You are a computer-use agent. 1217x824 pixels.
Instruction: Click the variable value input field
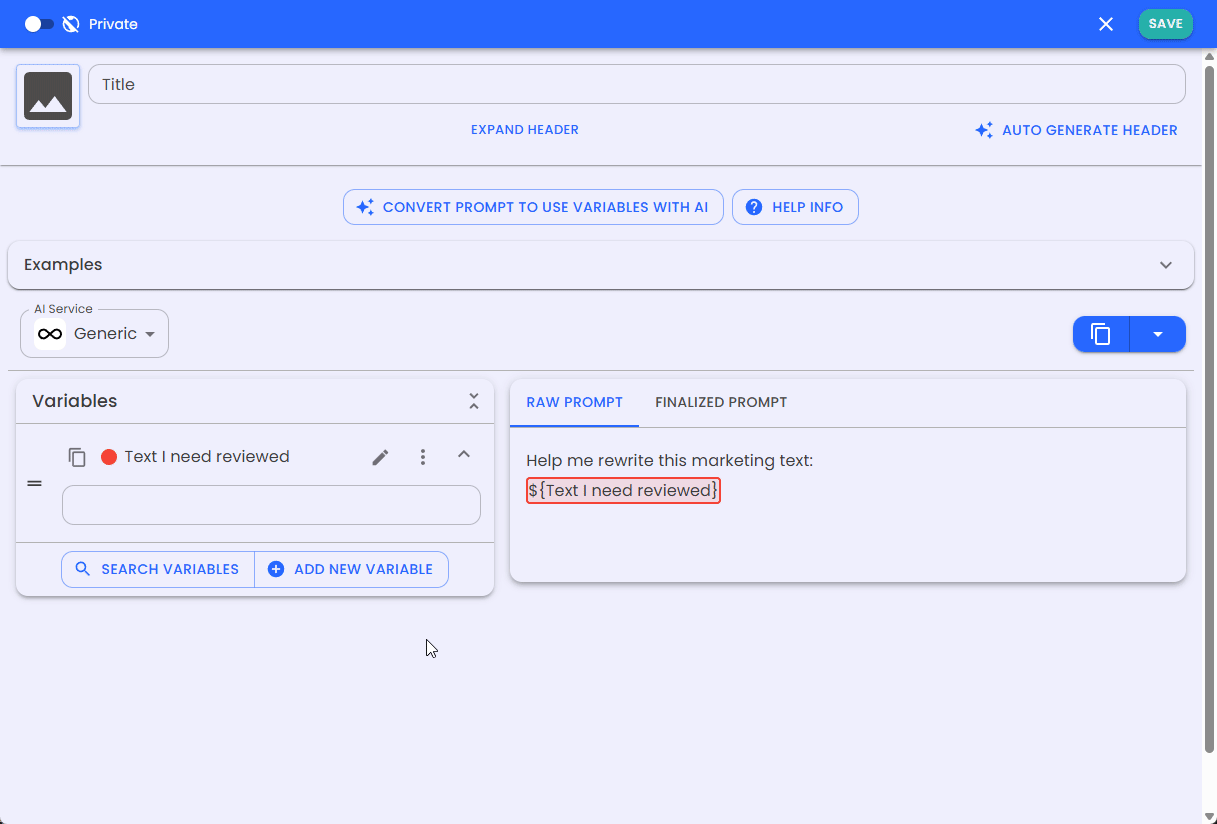[271, 505]
